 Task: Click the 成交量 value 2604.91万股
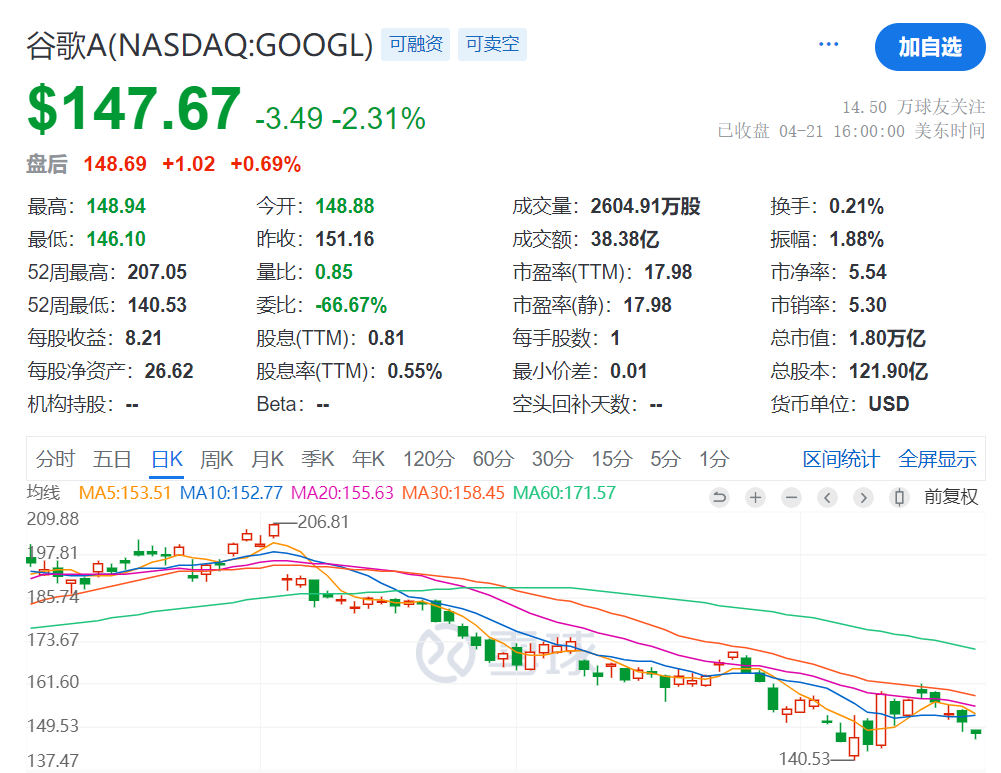645,206
